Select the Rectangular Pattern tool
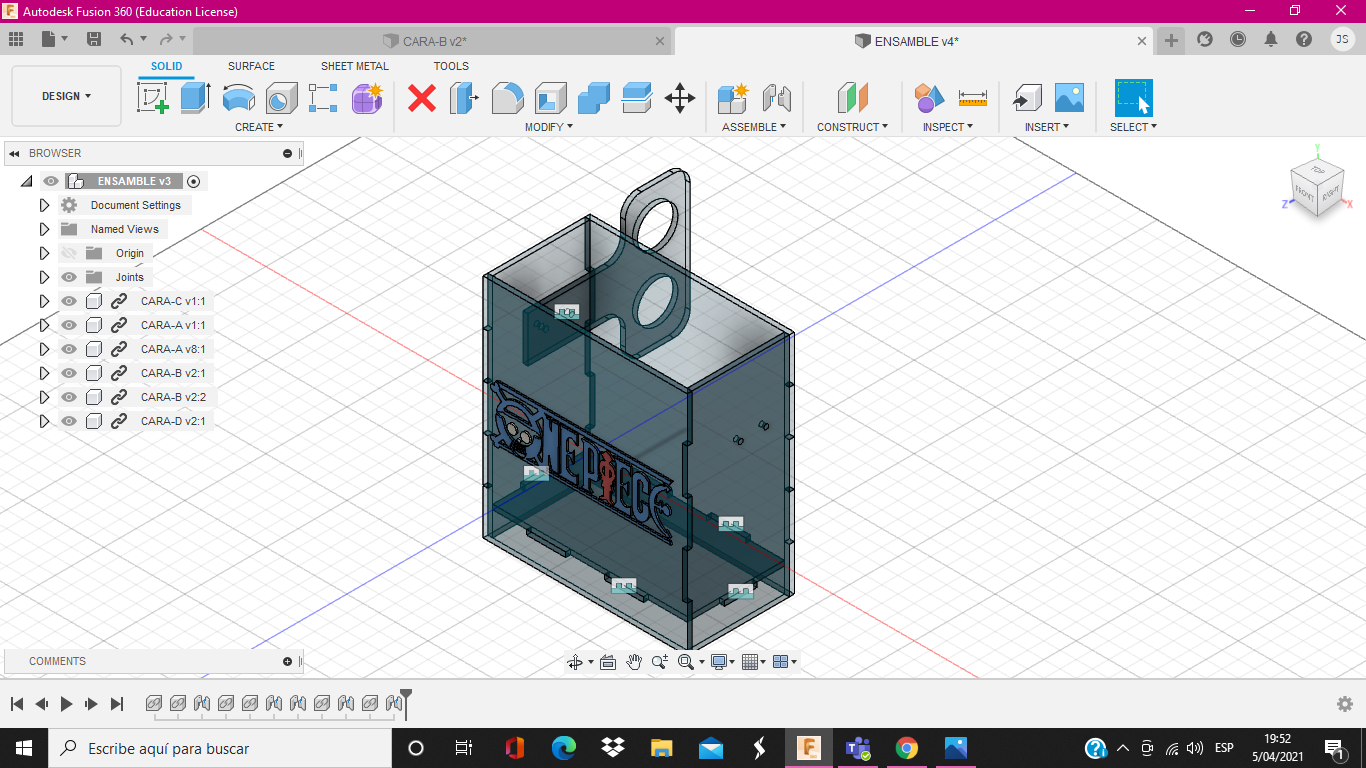The image size is (1366, 768). click(x=324, y=98)
